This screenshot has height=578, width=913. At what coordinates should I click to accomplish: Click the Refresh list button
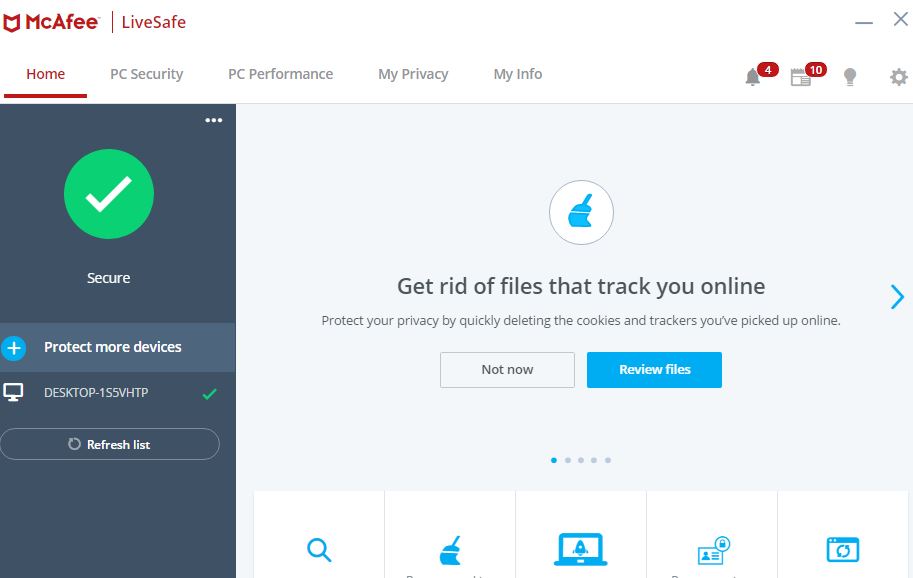click(110, 444)
